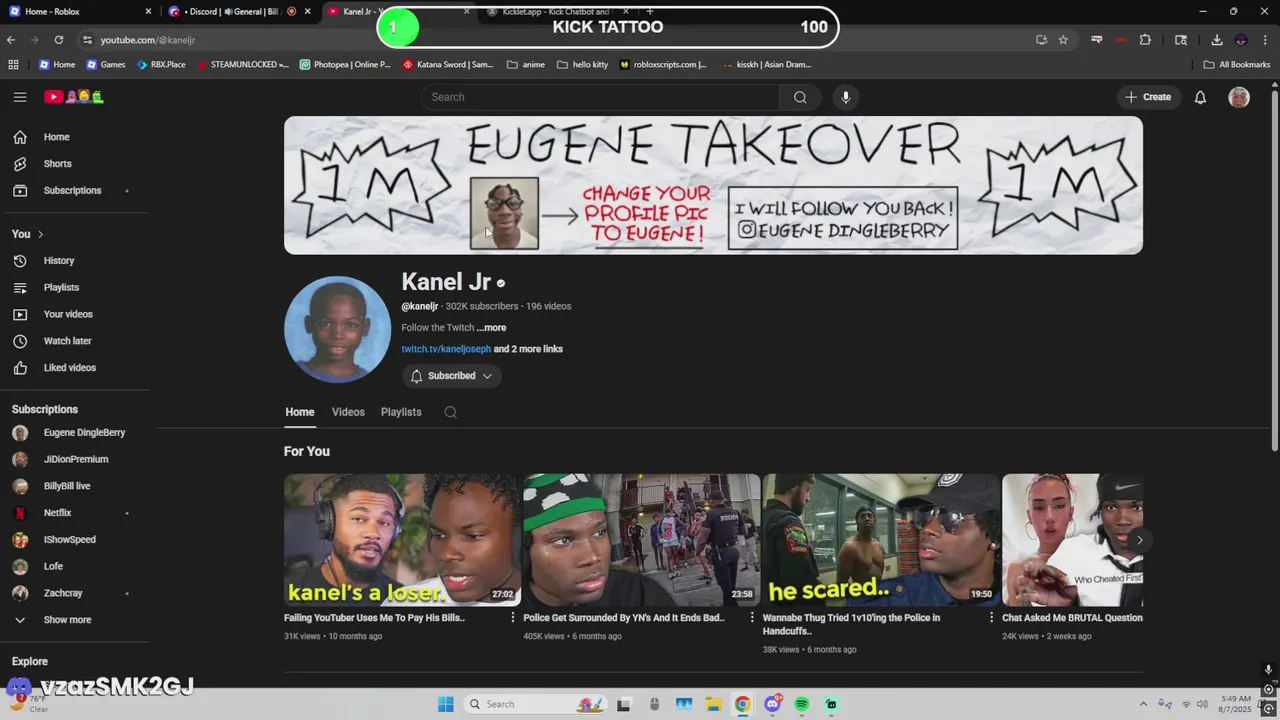Image resolution: width=1280 pixels, height=720 pixels.
Task: Open Chrome downloads icon
Action: click(1216, 40)
